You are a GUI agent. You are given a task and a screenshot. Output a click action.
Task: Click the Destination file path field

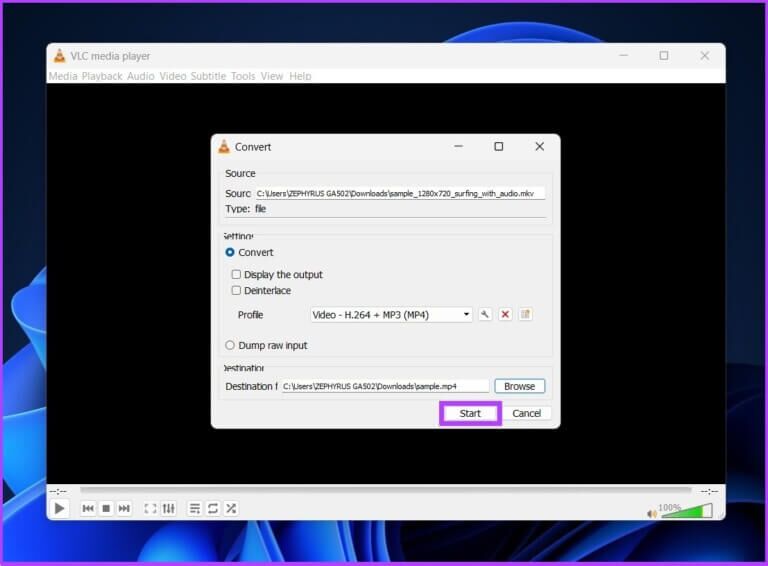(x=385, y=386)
